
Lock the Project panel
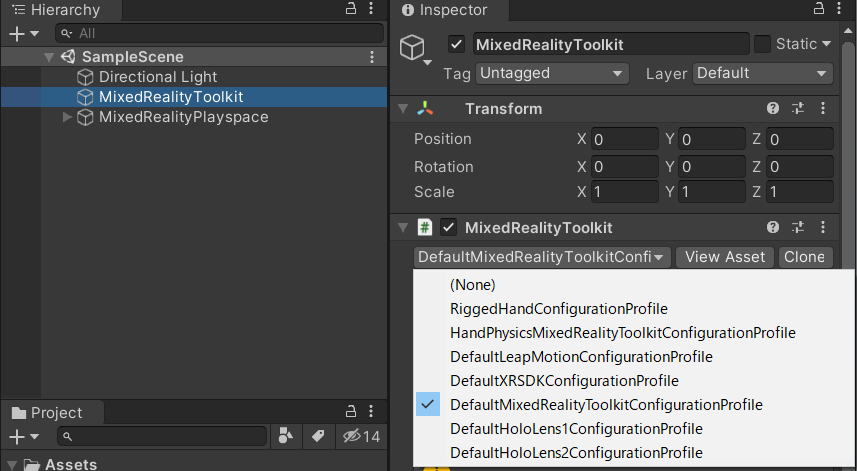click(x=351, y=411)
